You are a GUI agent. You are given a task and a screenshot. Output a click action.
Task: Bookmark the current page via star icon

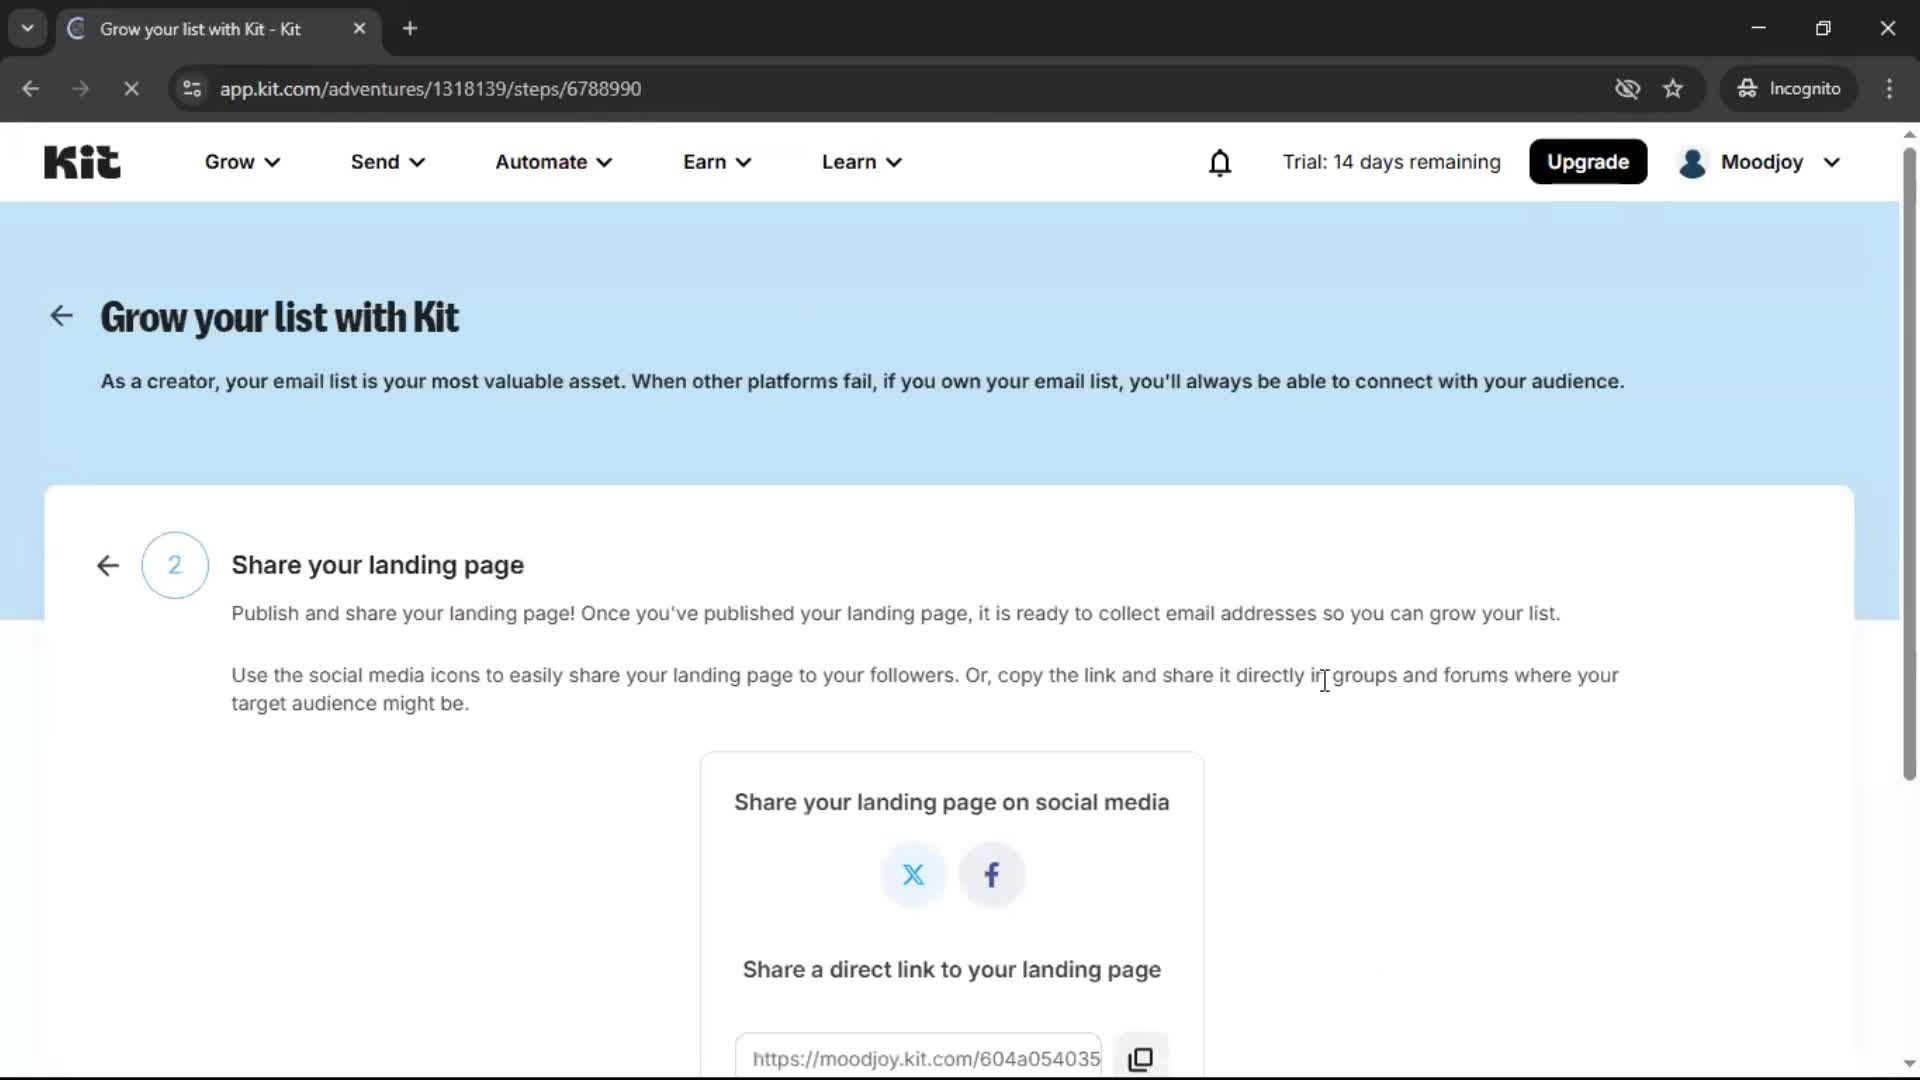(x=1673, y=88)
